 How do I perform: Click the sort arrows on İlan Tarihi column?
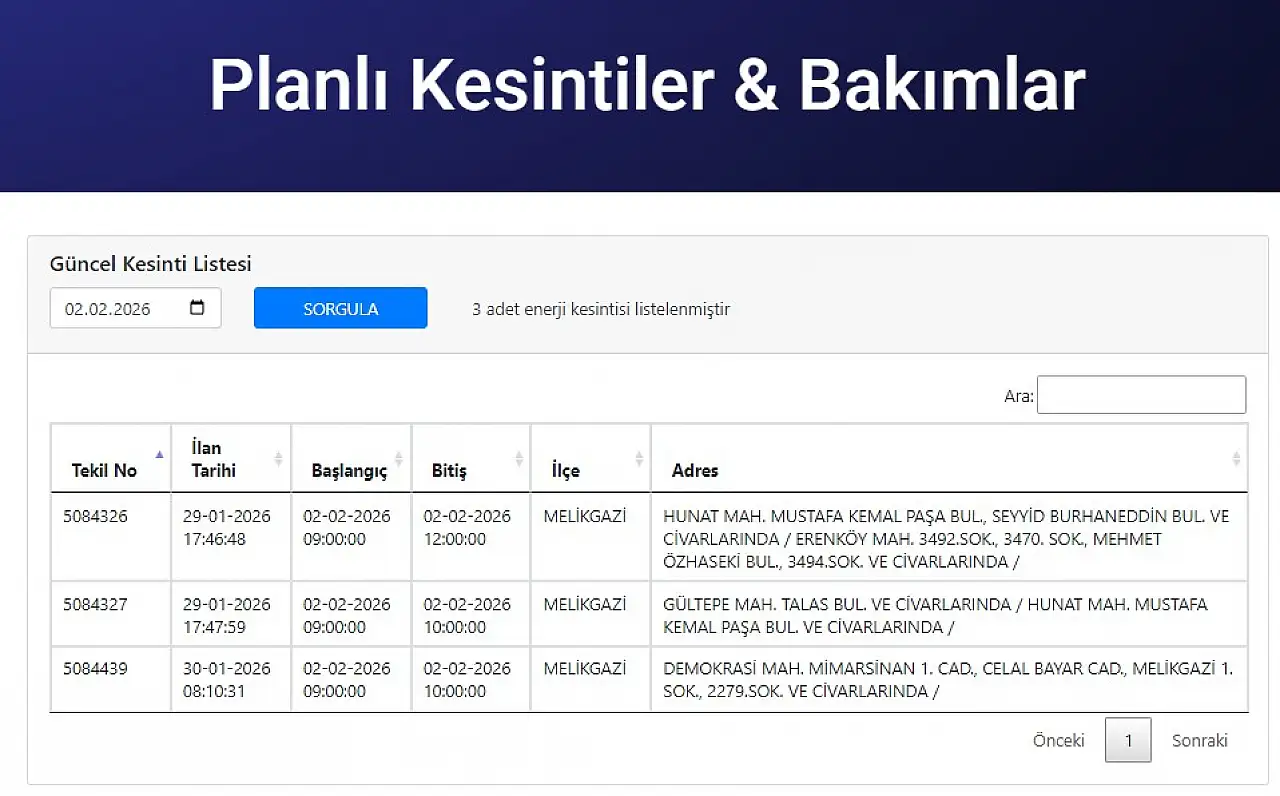pos(279,458)
